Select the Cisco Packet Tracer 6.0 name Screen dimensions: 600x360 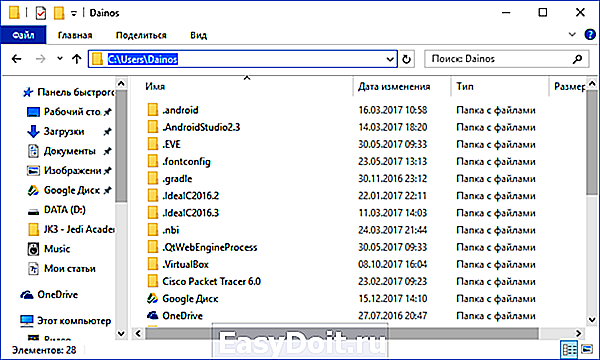[x=211, y=282]
